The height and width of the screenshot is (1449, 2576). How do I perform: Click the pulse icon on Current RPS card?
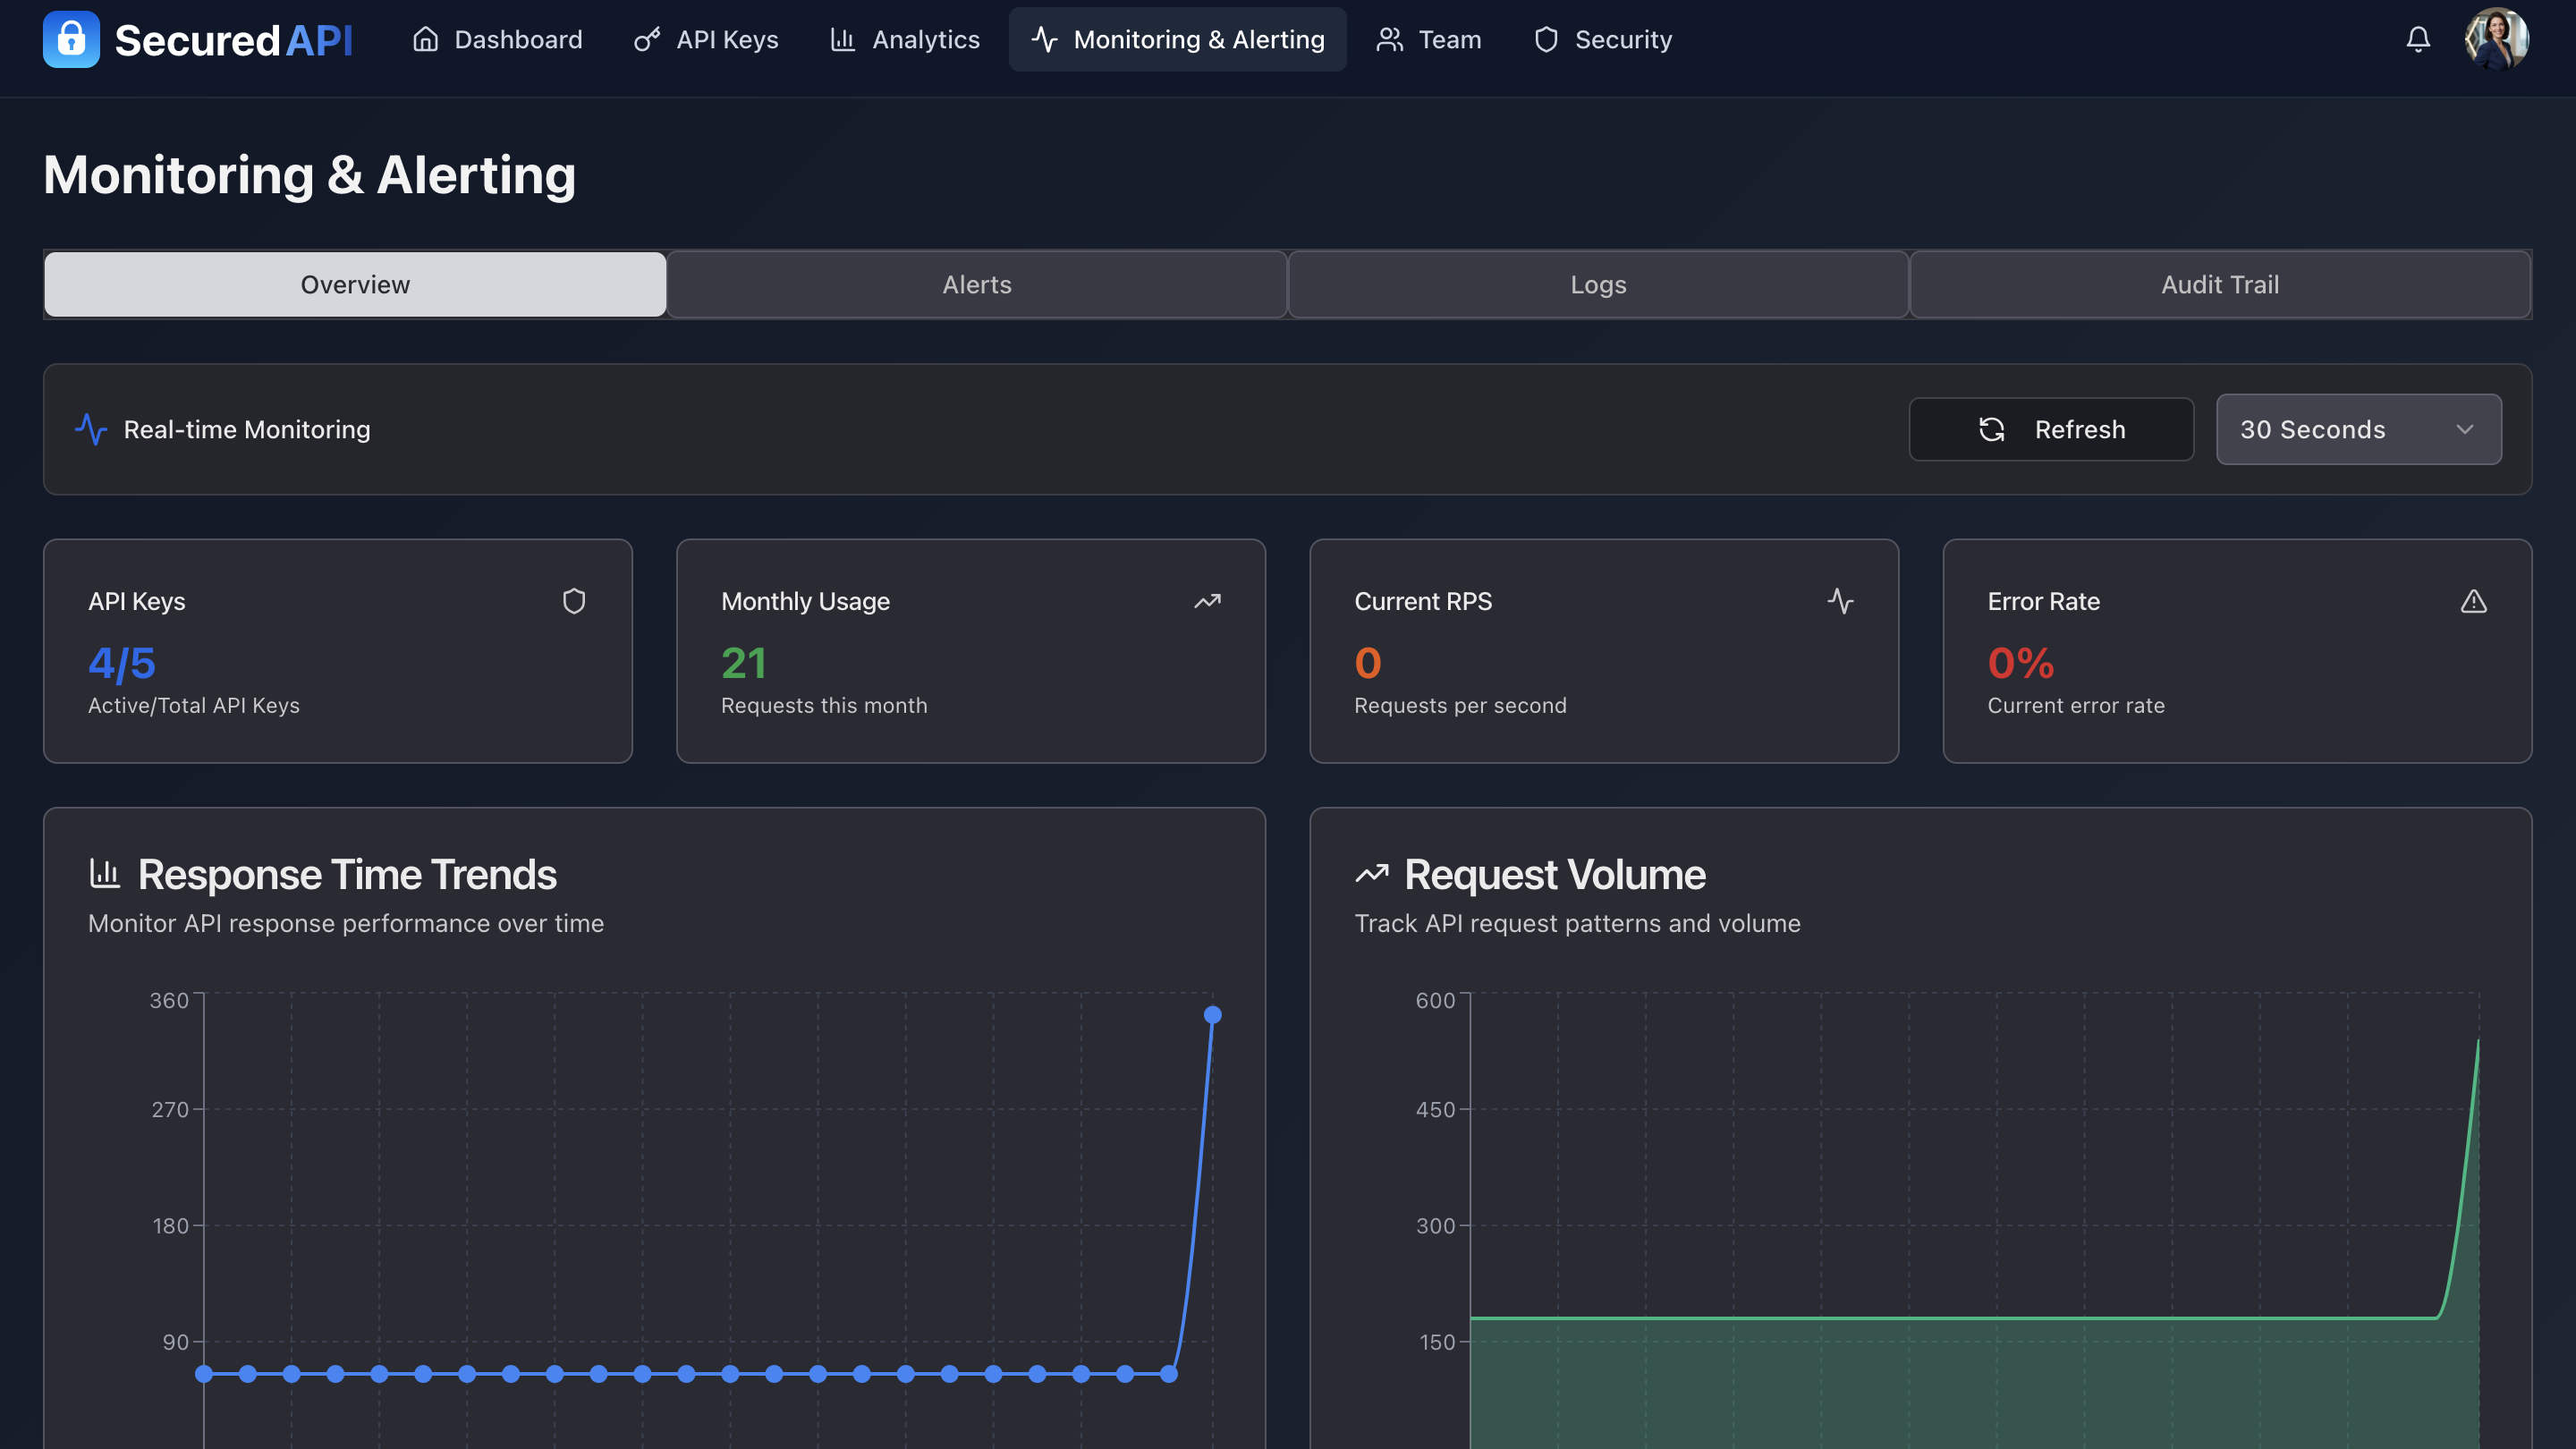(1841, 601)
